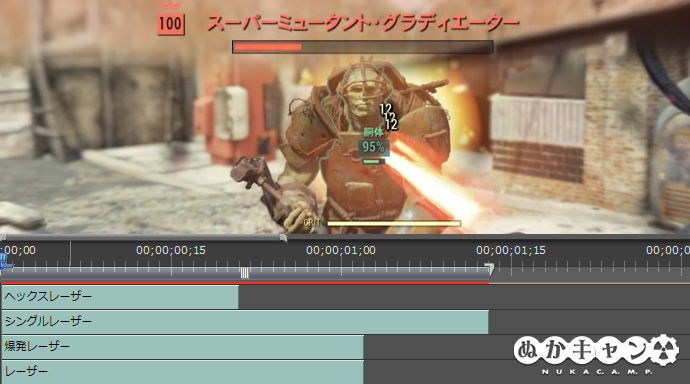The height and width of the screenshot is (384, 690).
Task: Select the シングルレーザー clip on the timeline
Action: click(245, 322)
